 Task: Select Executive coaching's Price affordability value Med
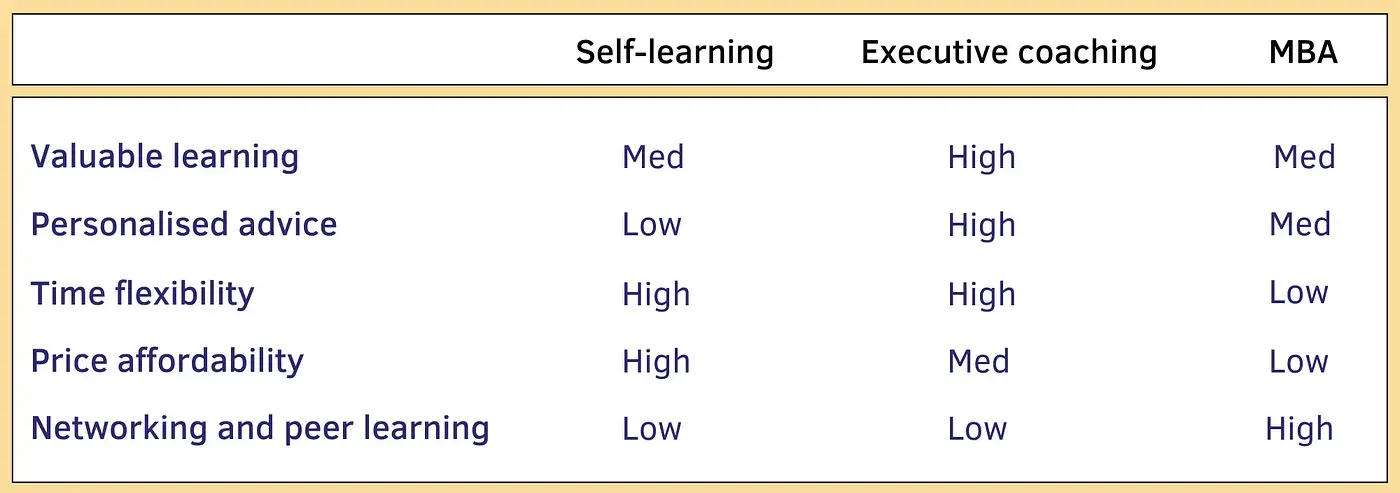[x=979, y=361]
